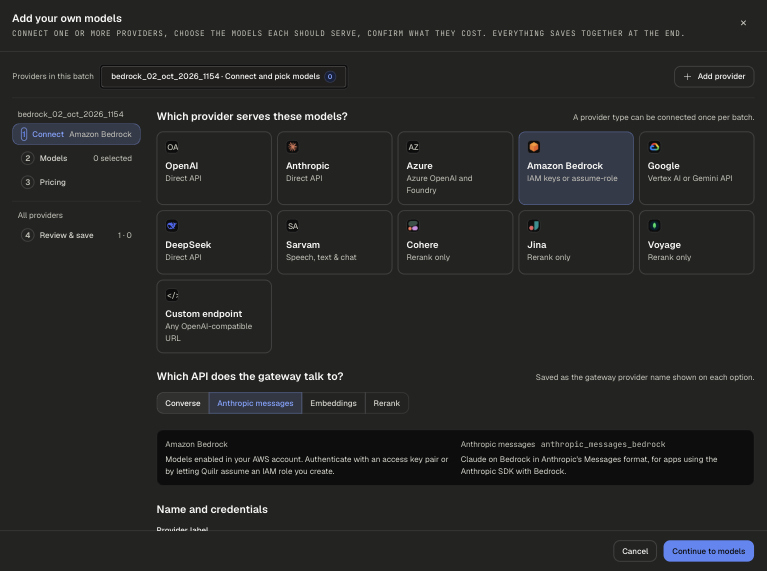Screen dimensions: 767x571
Task: Click the step 3 number circle
Action: click(x=27, y=182)
